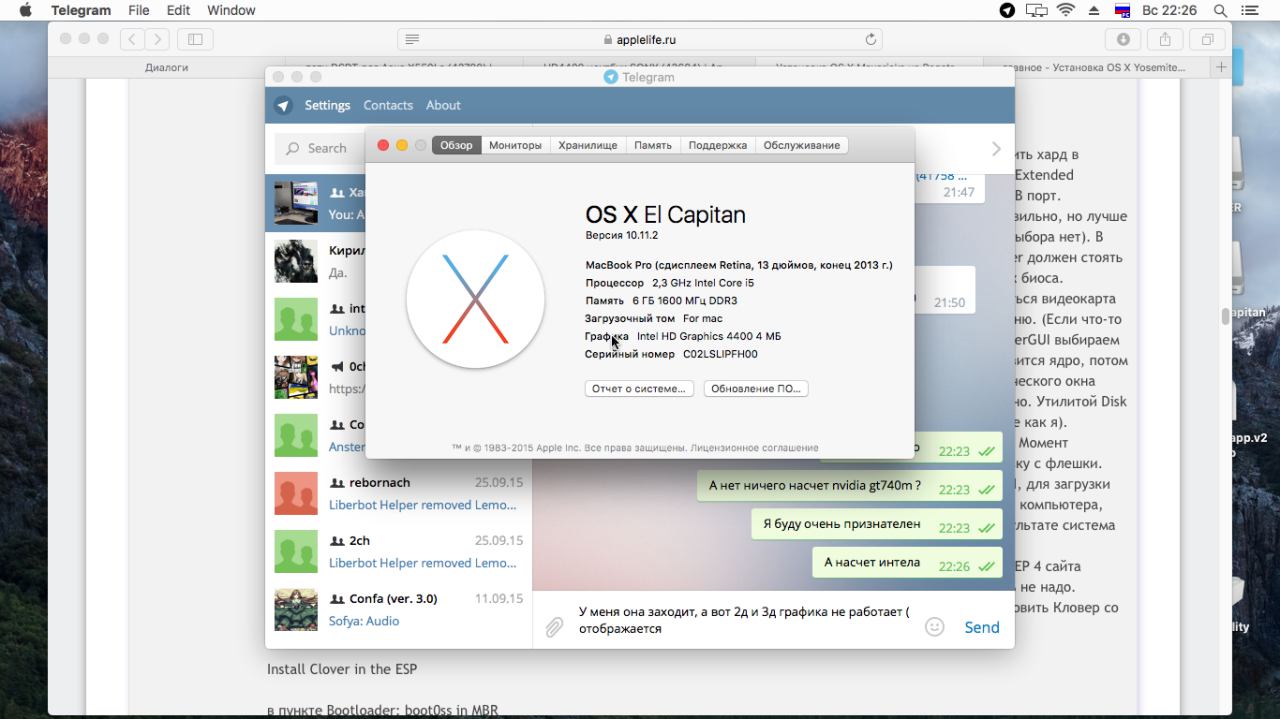Click Send in Telegram

point(981,627)
